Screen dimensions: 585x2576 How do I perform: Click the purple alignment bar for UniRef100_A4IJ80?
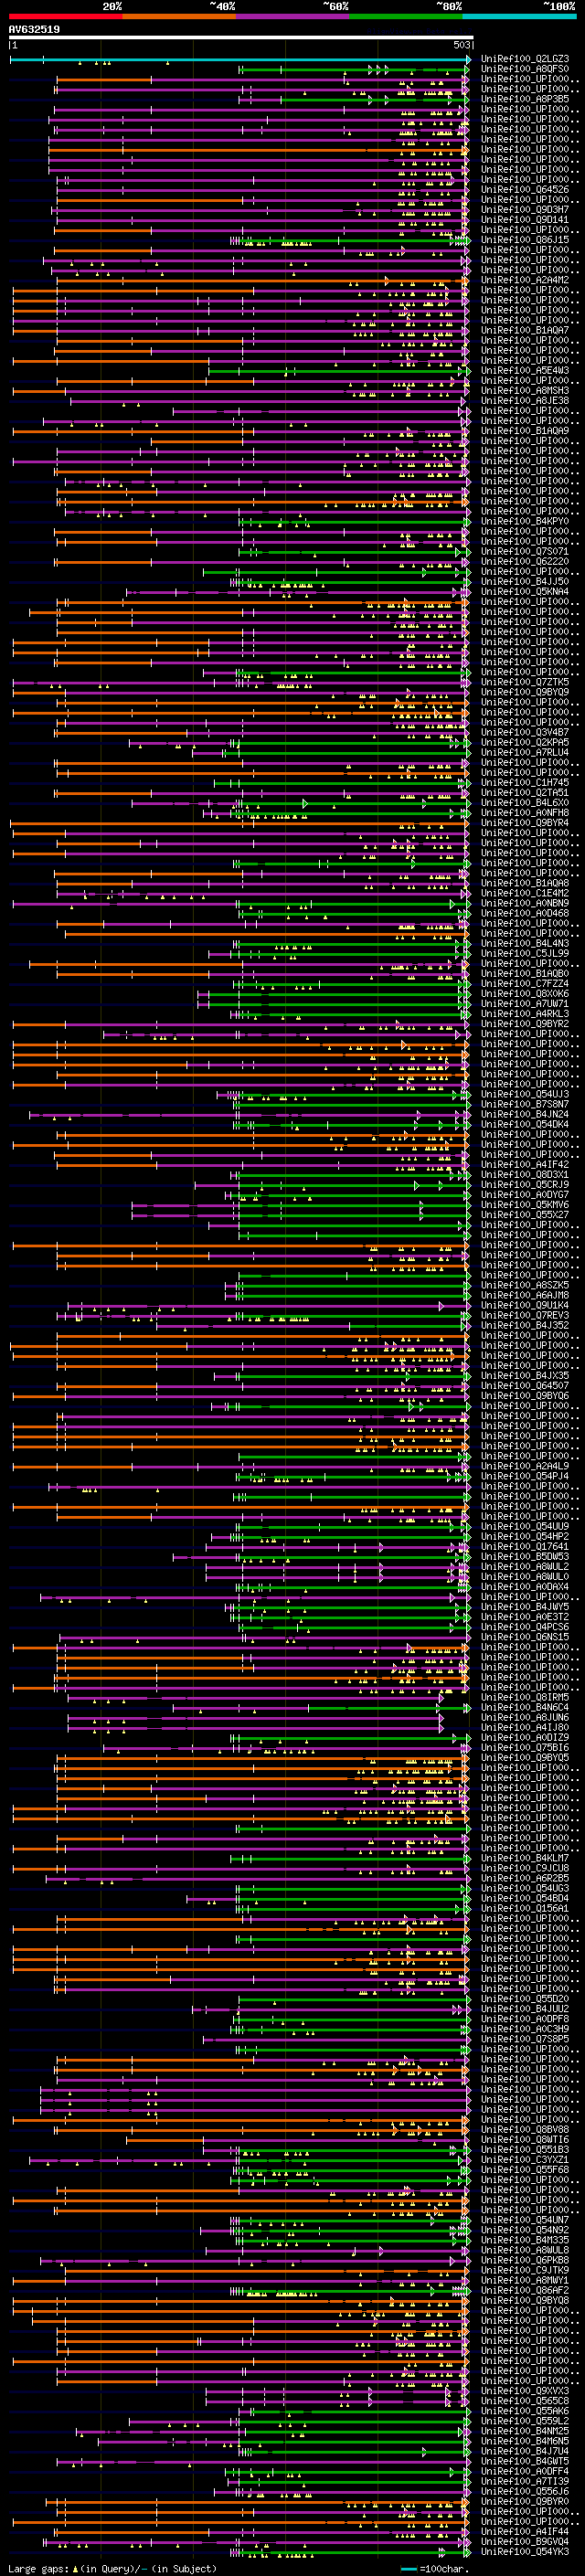255,1727
